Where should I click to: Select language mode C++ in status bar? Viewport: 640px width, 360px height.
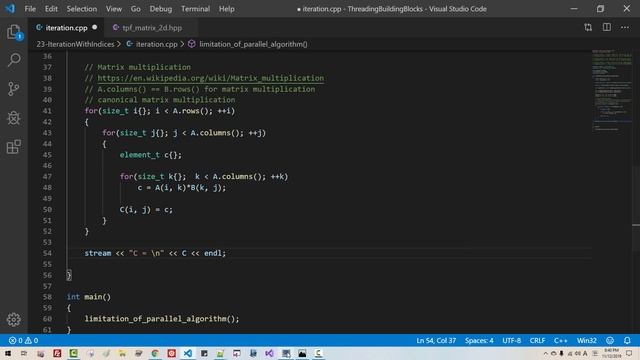560,340
